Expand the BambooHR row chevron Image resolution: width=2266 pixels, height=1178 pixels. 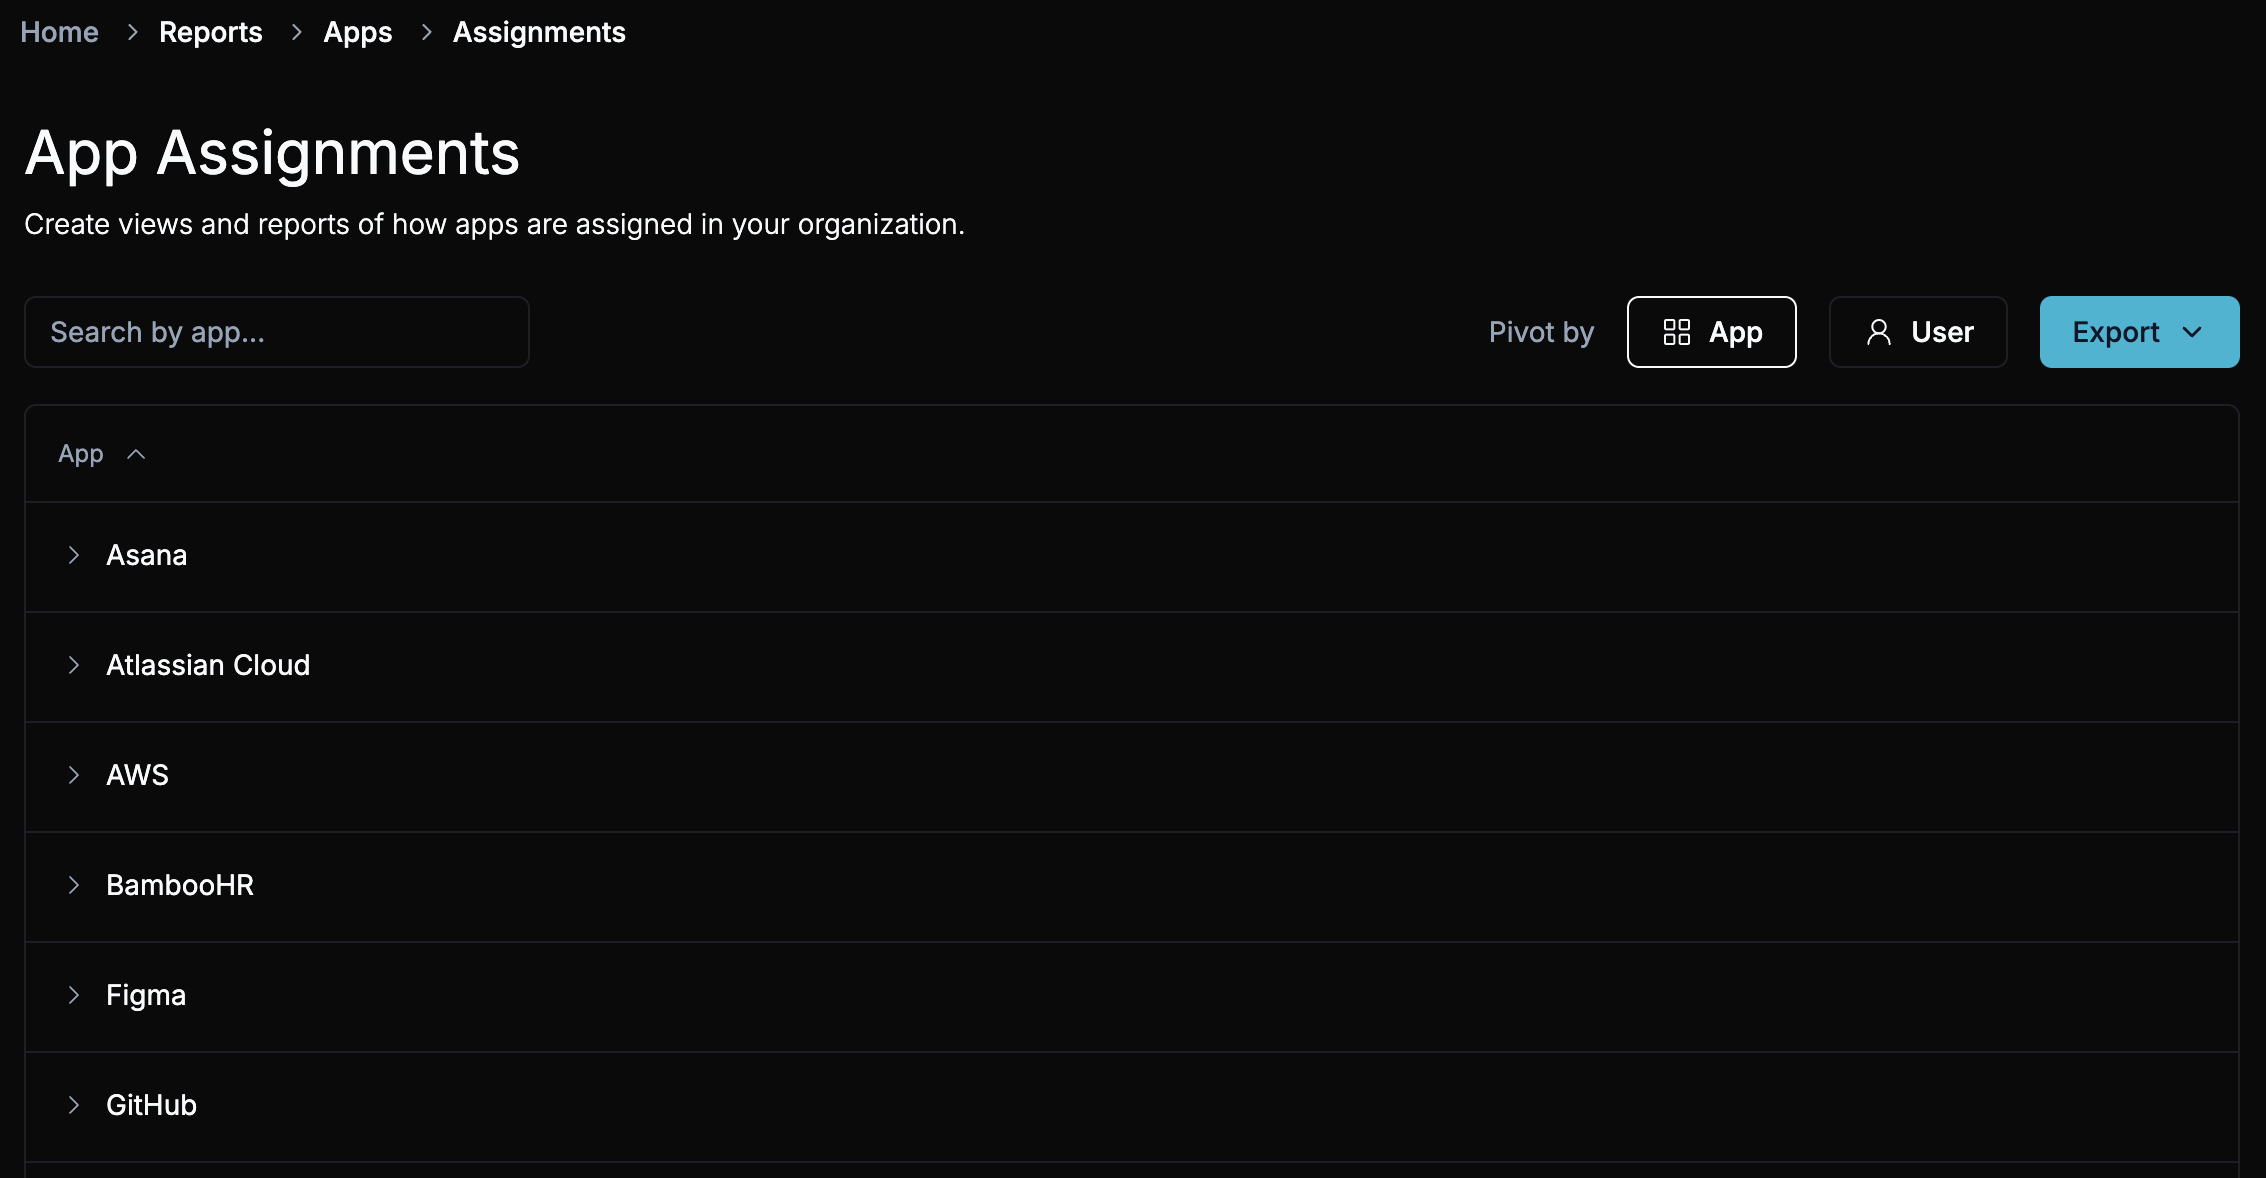(x=74, y=885)
